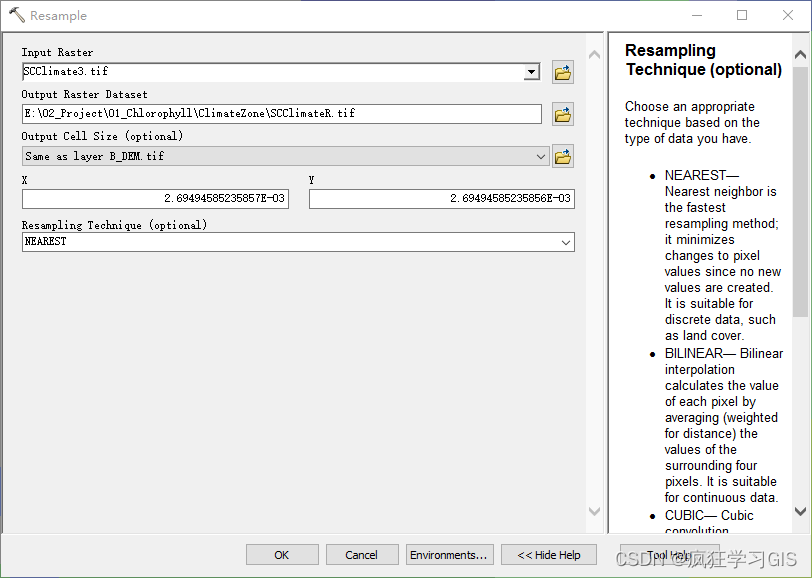The image size is (812, 578).
Task: Click the help panel scroll-up arrow
Action: click(x=800, y=54)
